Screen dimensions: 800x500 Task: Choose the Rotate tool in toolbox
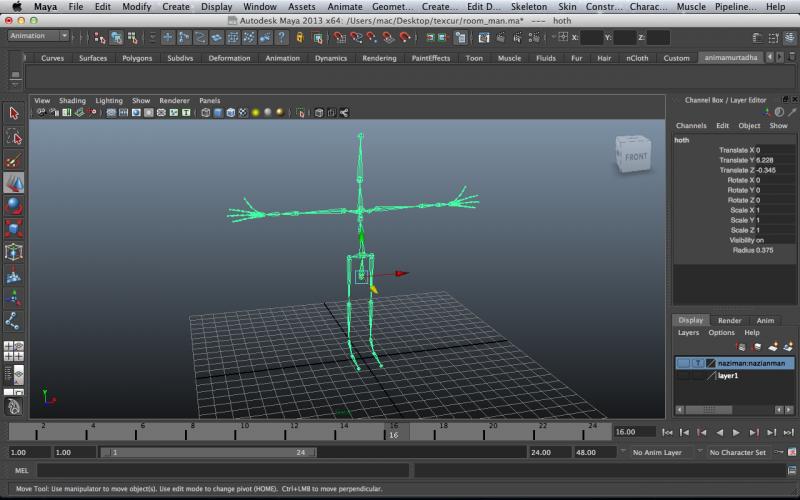click(14, 206)
